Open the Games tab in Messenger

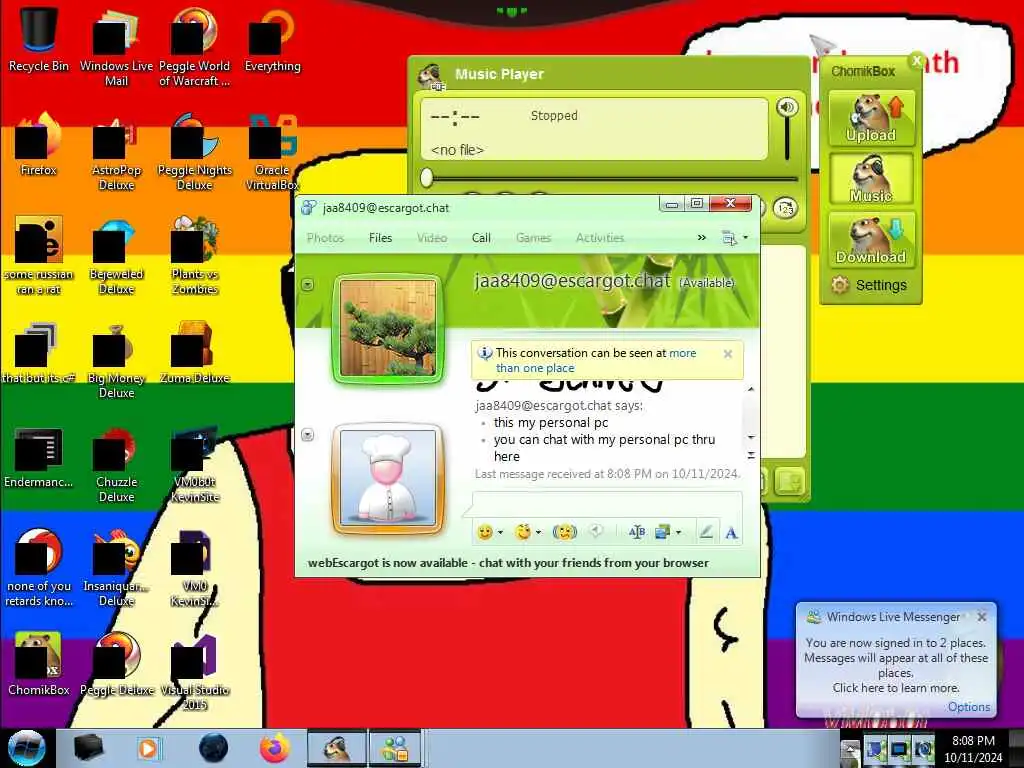534,238
